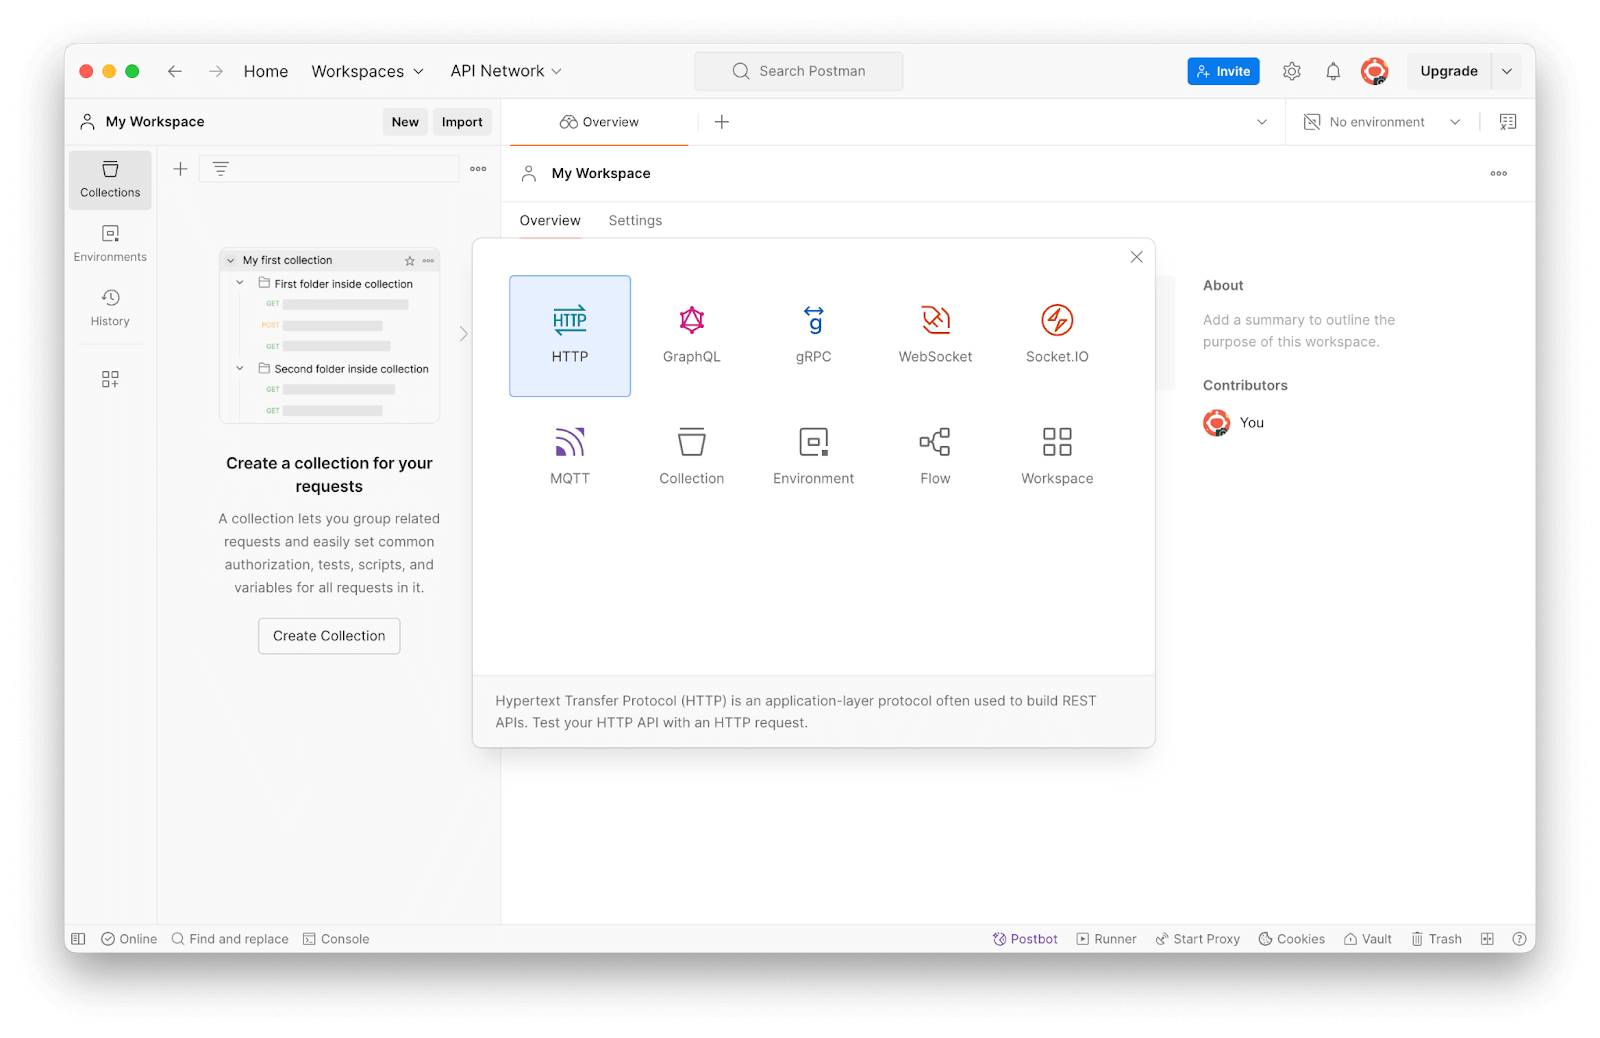Image resolution: width=1600 pixels, height=1038 pixels.
Task: Create a new Flow from the dialog
Action: click(x=934, y=456)
